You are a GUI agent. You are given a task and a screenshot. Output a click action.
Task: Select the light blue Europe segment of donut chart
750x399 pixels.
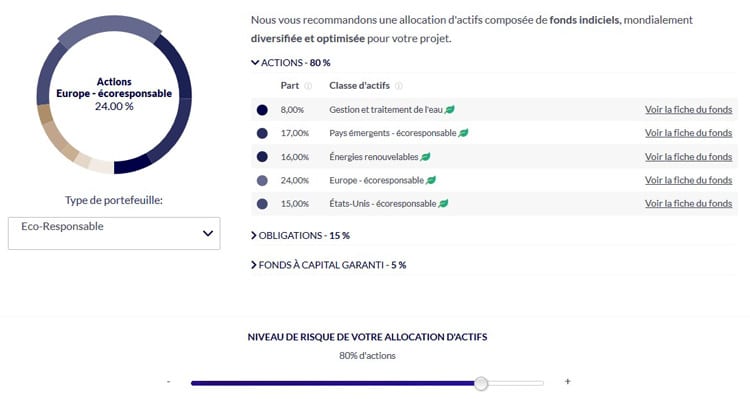pyautogui.click(x=110, y=29)
